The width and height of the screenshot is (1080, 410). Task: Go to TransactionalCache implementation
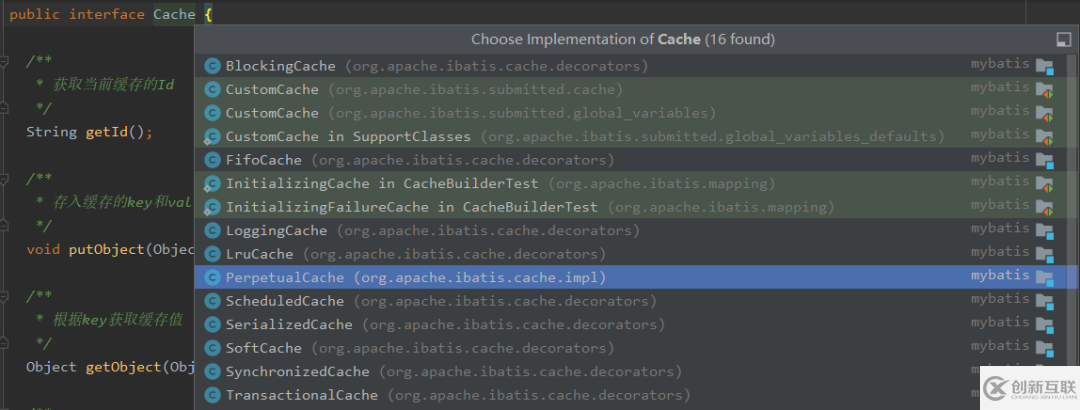[x=301, y=395]
